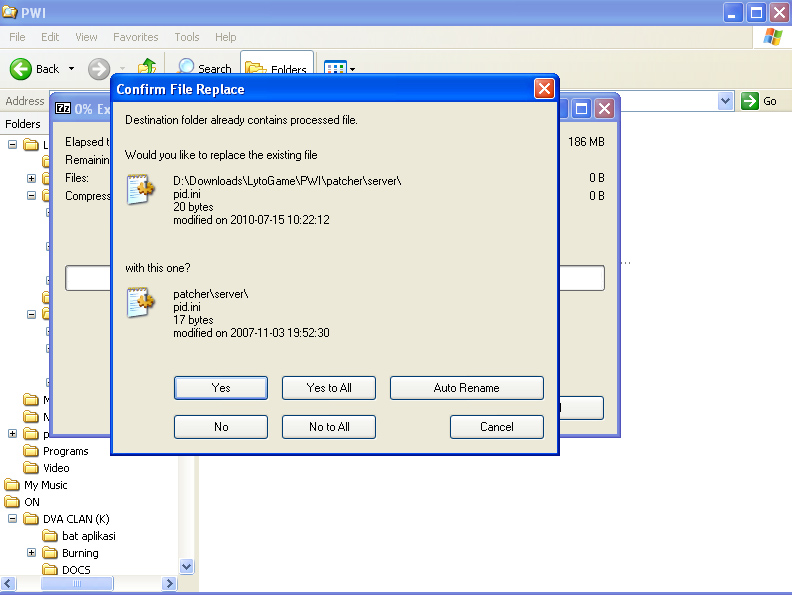Viewport: 792px width, 595px height.
Task: Click Yes to All button
Action: 329,388
